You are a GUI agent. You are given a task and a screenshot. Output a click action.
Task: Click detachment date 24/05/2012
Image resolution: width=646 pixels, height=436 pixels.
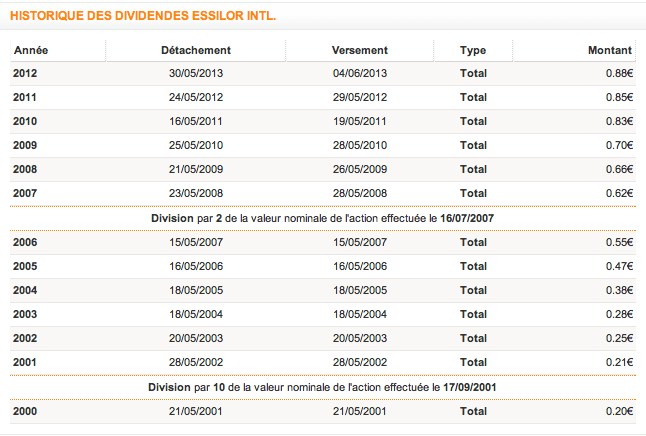[196, 97]
